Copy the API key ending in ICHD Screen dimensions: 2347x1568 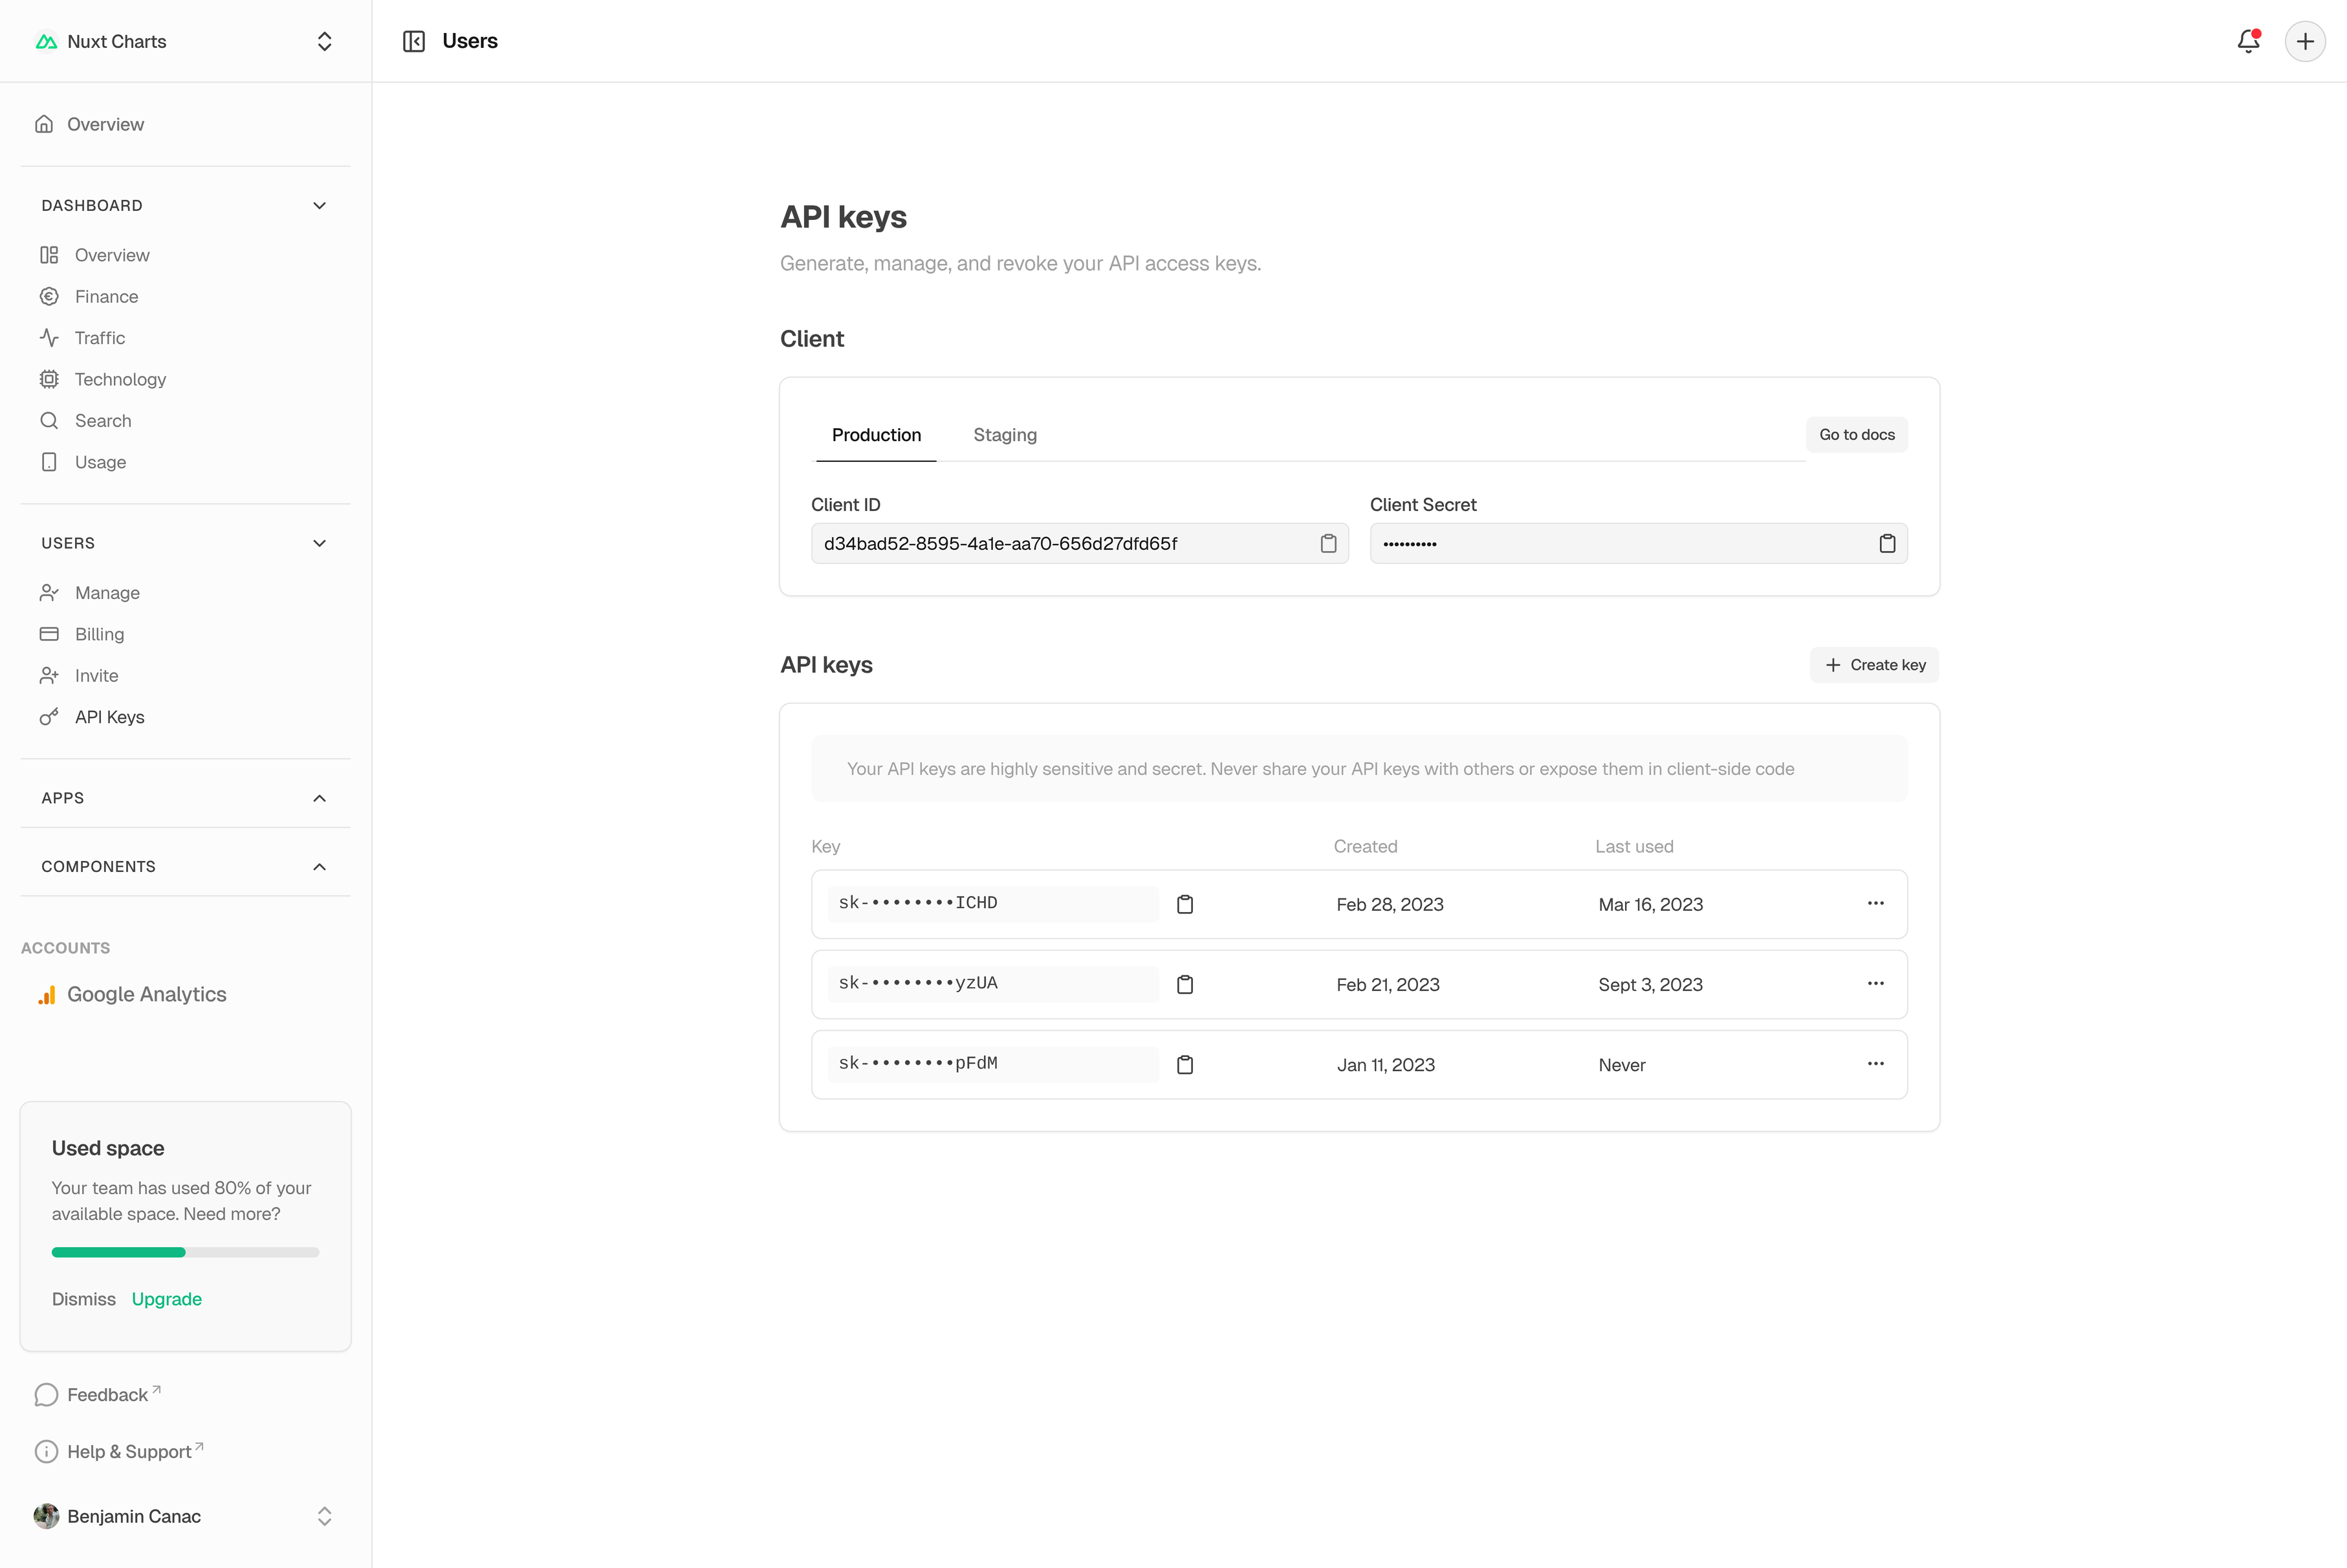(x=1185, y=904)
